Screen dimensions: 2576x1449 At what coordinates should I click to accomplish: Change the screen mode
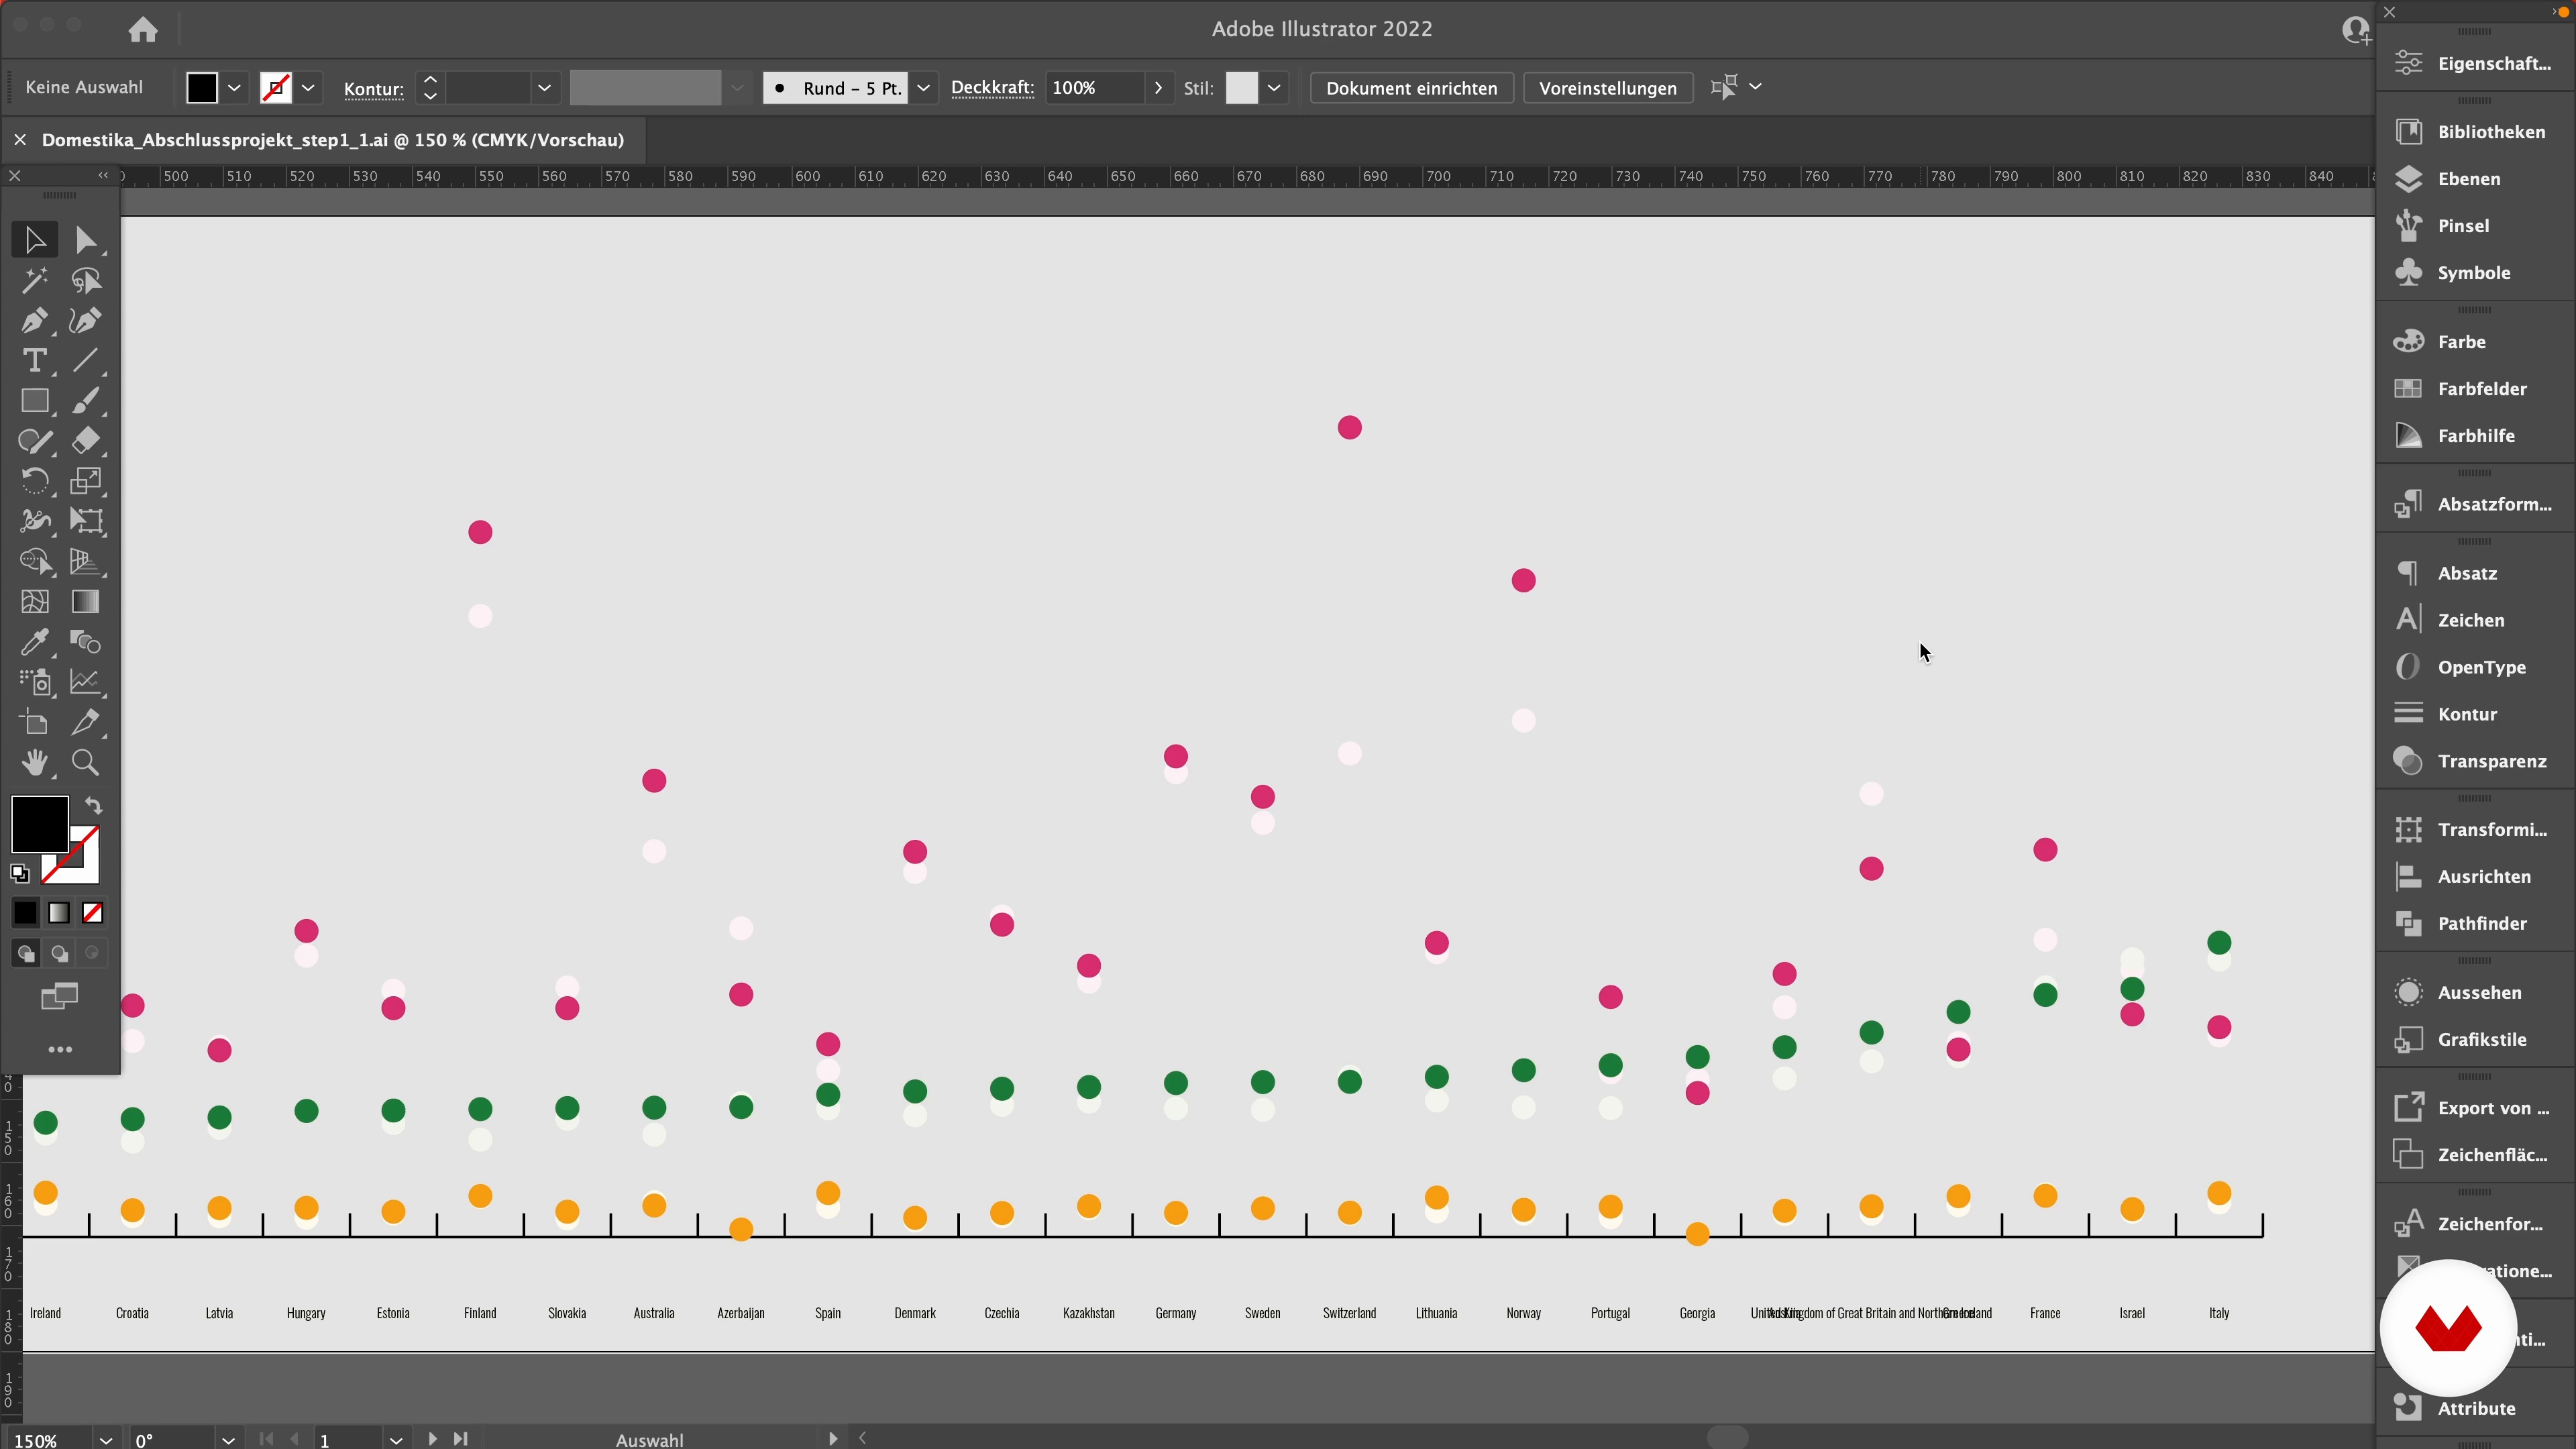[x=59, y=997]
